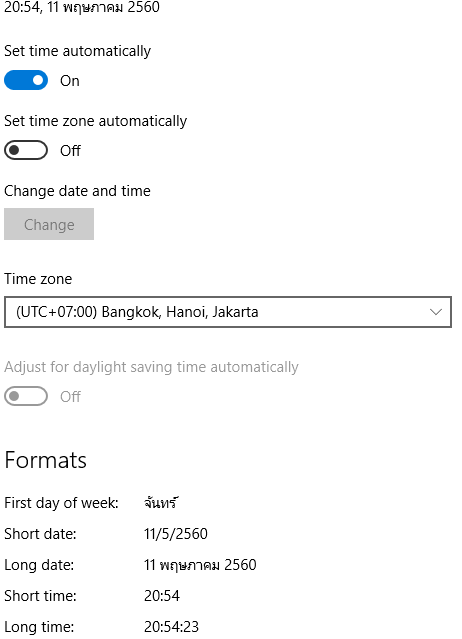Enable Set time zone automatically switch

[x=26, y=150]
